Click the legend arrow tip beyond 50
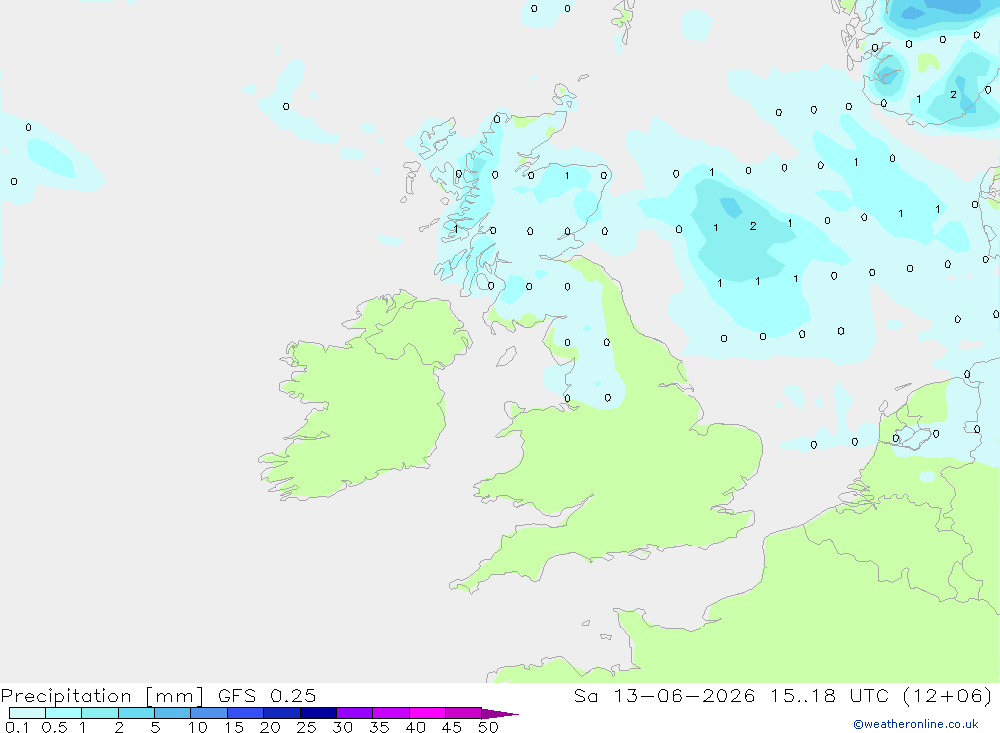1000x733 pixels. click(500, 714)
